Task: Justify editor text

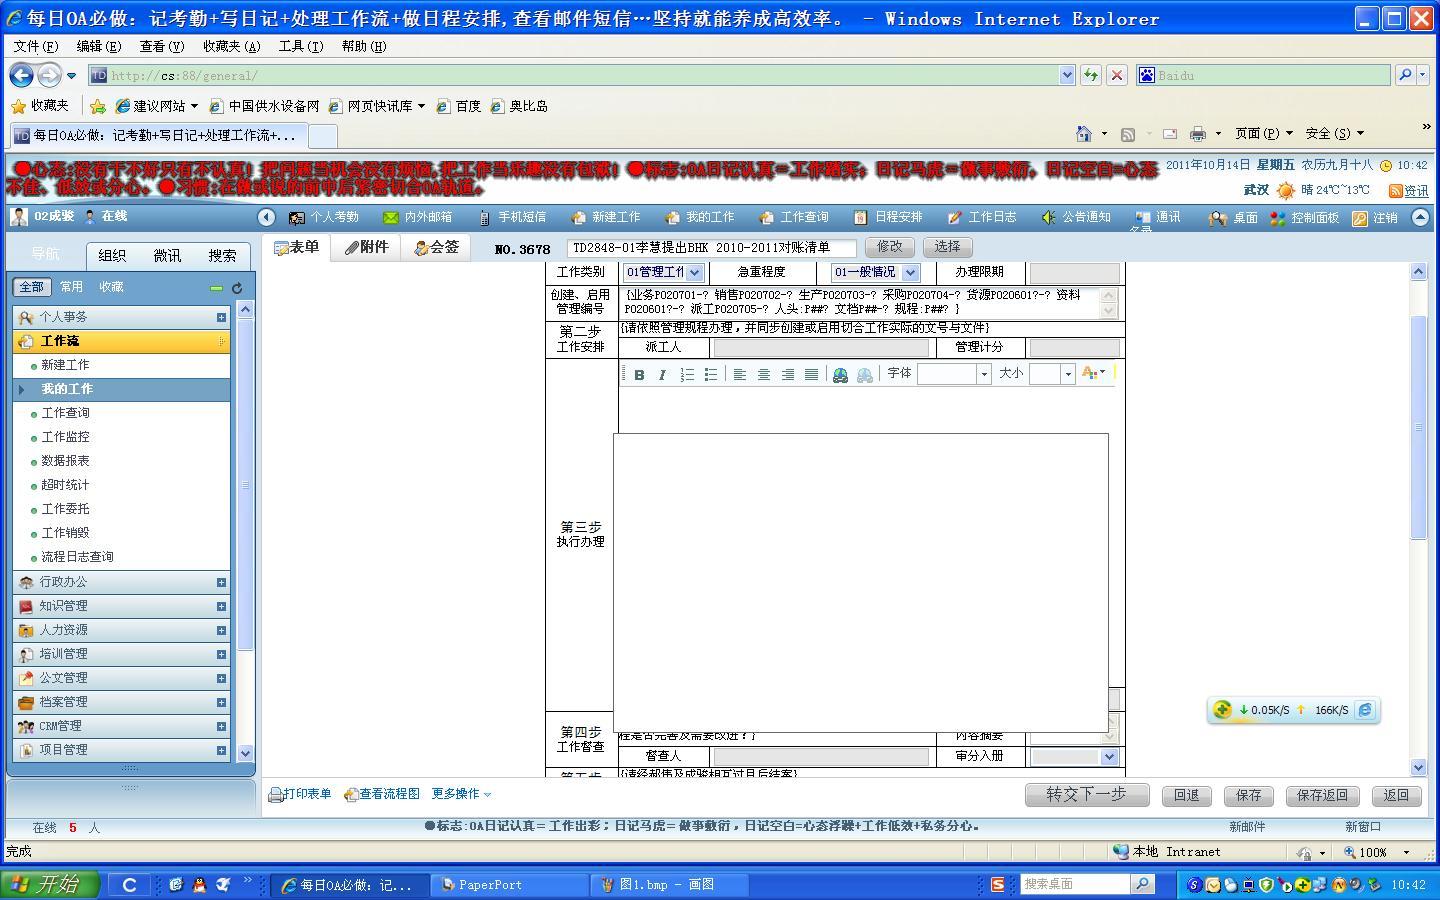Action: [x=812, y=374]
